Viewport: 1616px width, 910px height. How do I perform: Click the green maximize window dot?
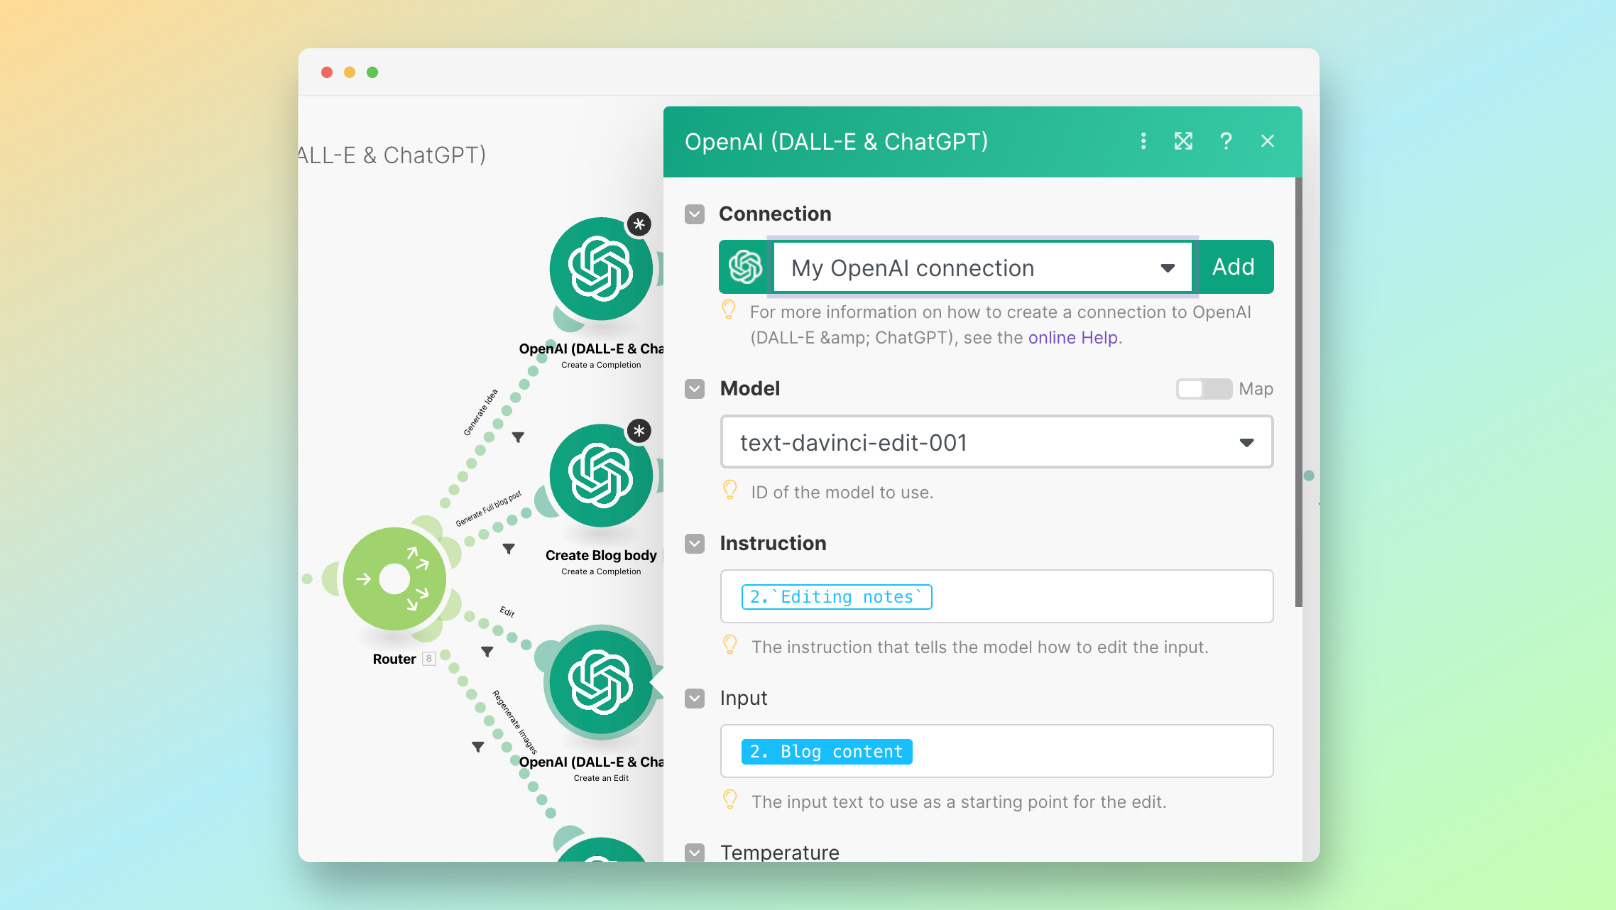point(372,72)
